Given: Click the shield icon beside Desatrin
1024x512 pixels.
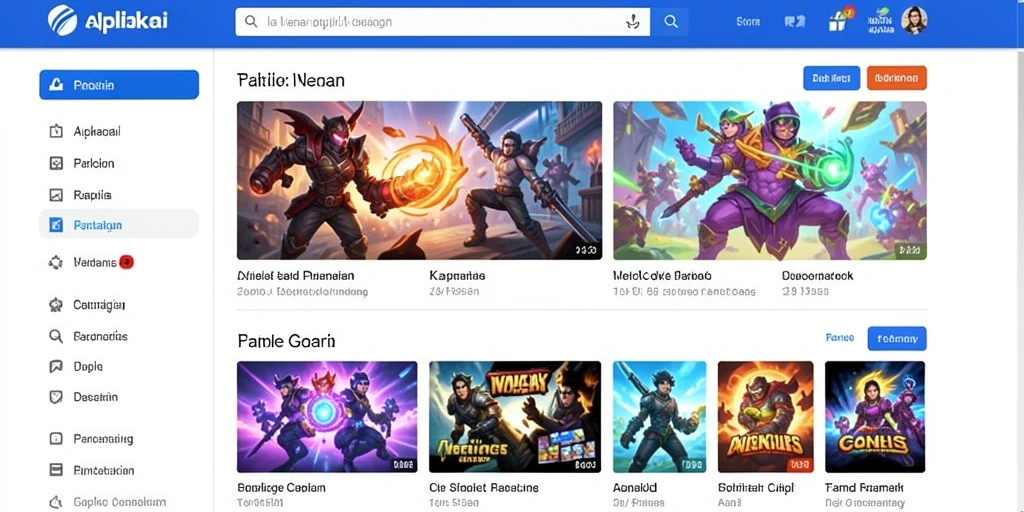Looking at the screenshot, I should click(x=56, y=396).
